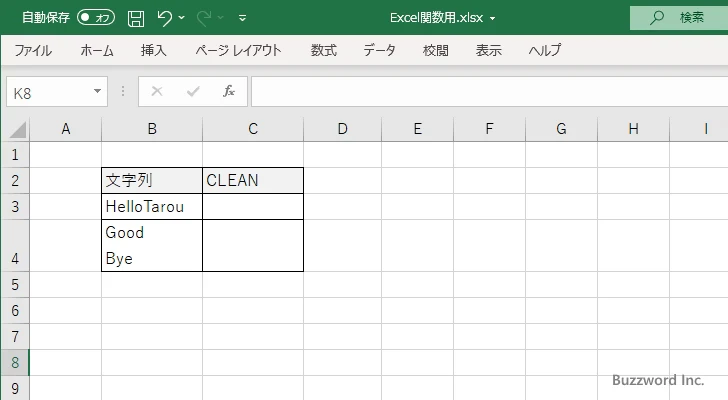Viewport: 728px width, 400px height.
Task: Select column F header
Action: 489,129
